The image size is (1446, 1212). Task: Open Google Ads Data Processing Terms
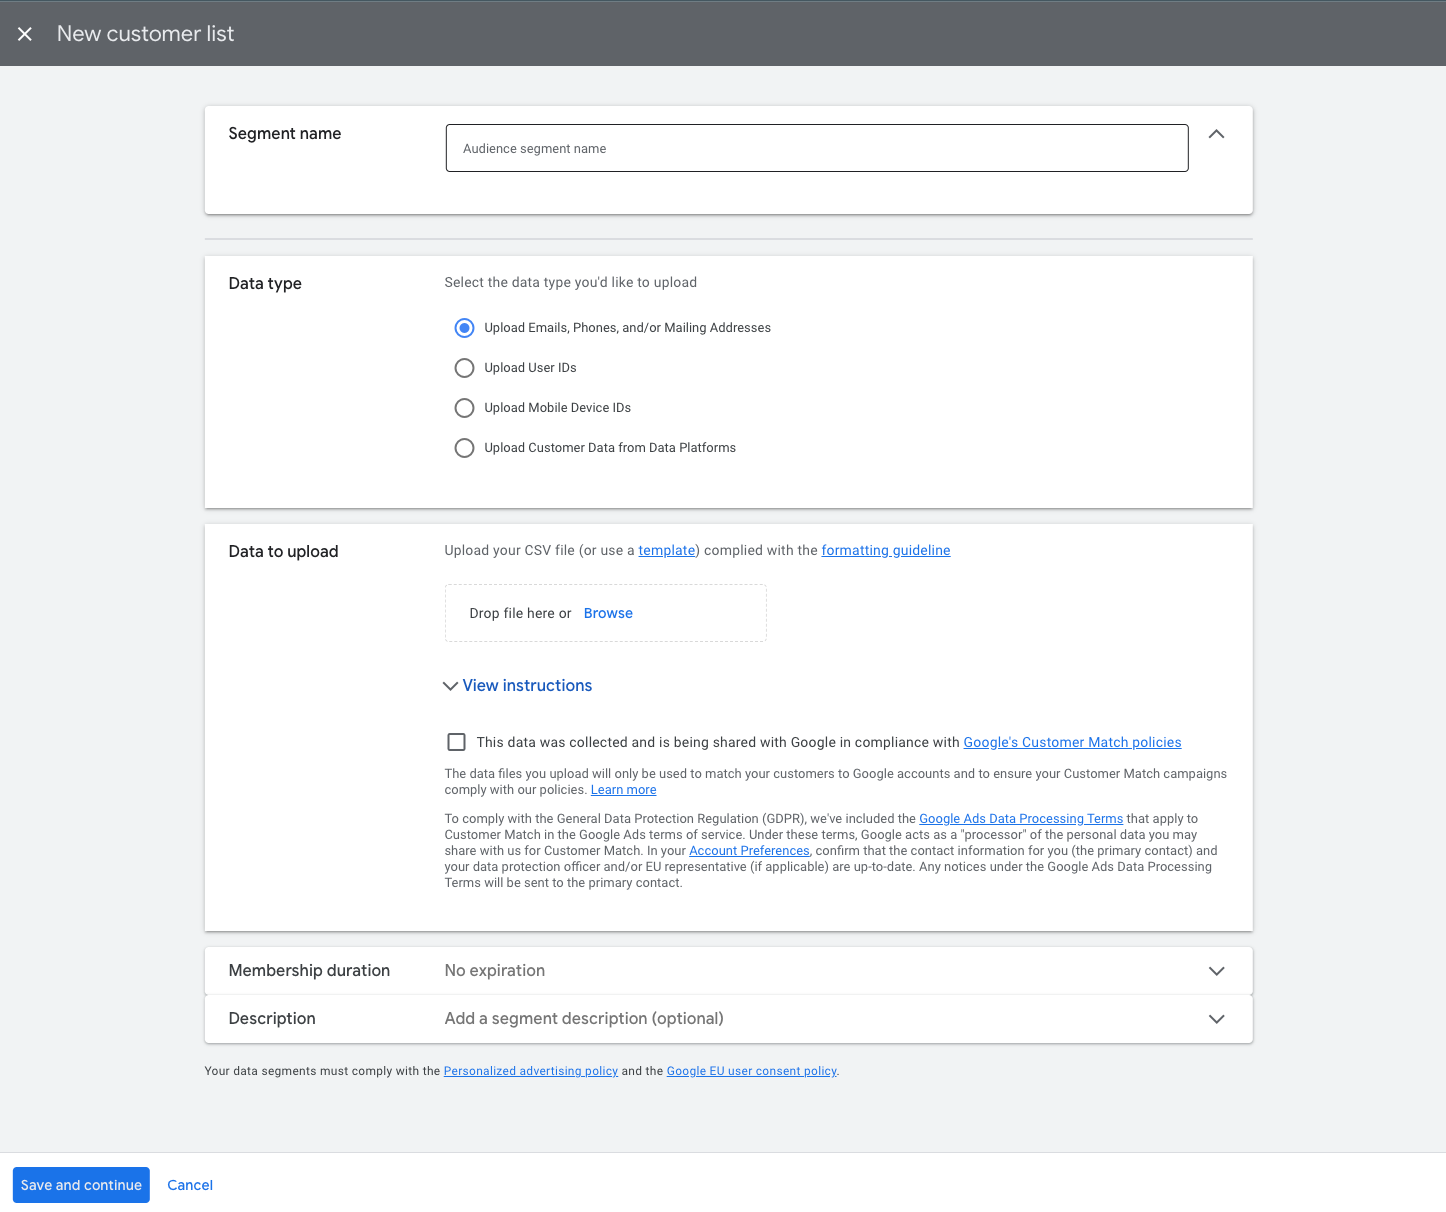(x=1020, y=819)
